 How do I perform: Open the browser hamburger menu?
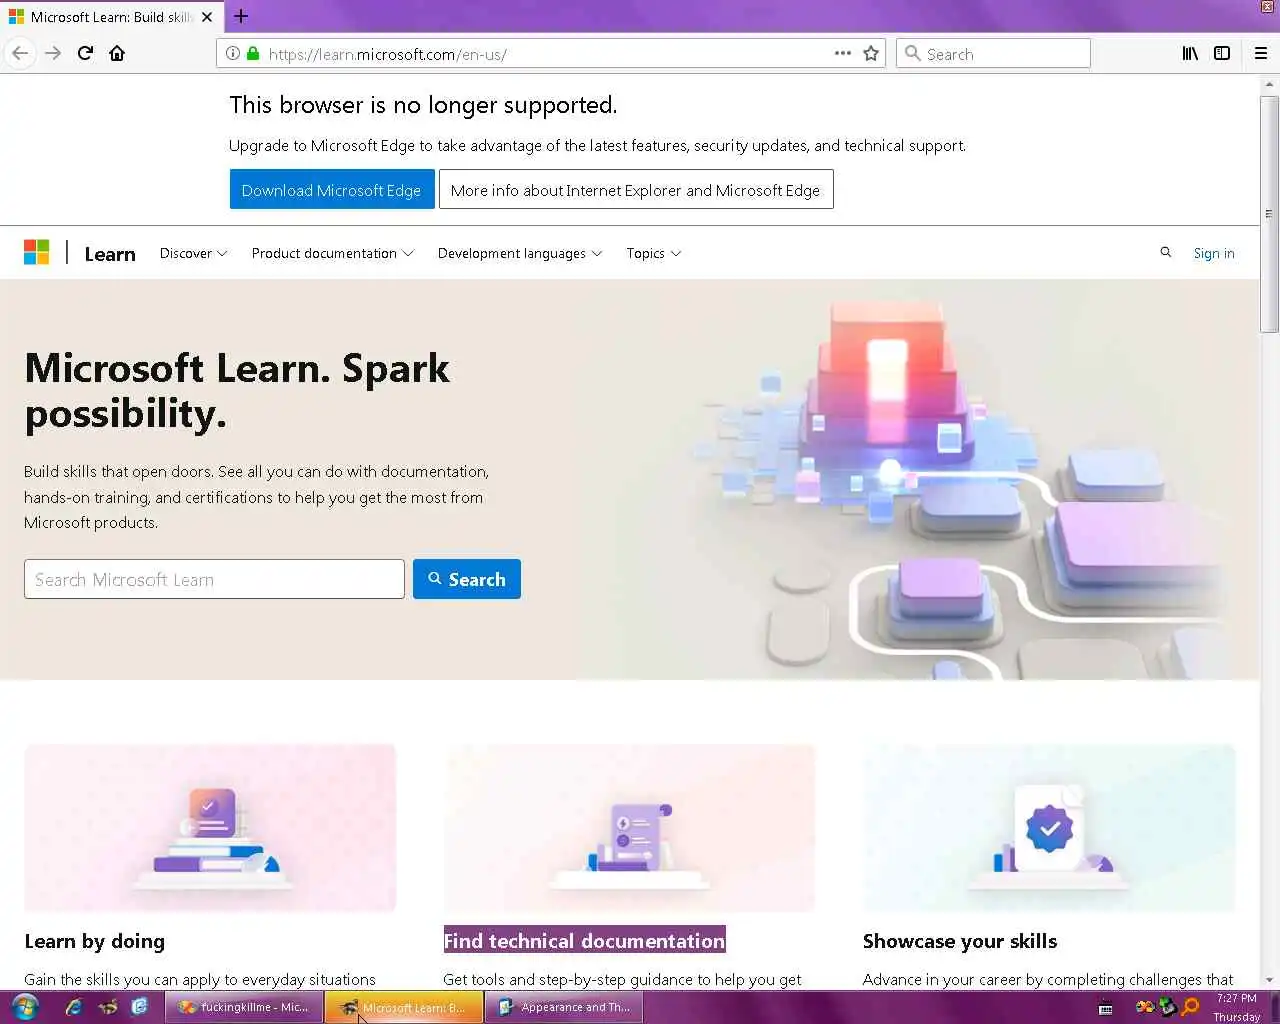1261,53
